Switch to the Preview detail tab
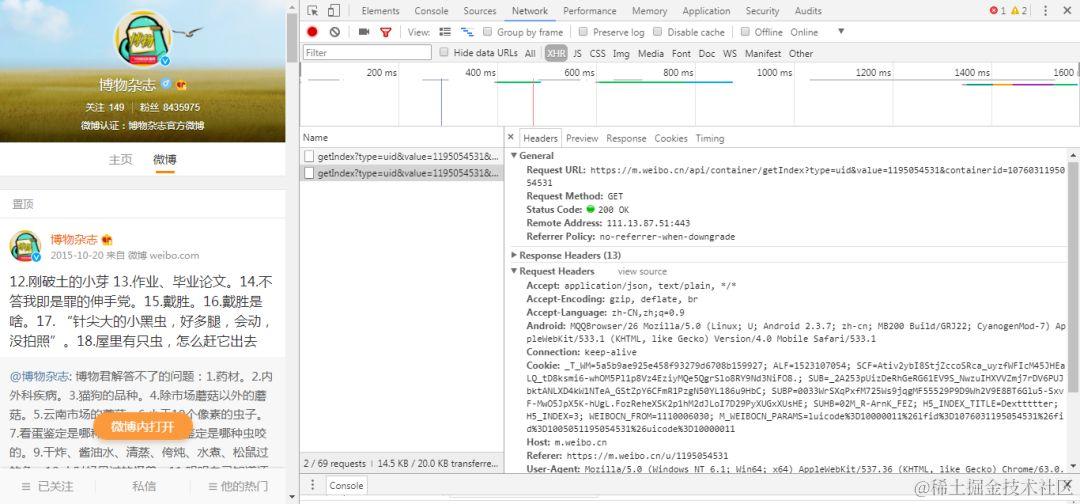 pyautogui.click(x=582, y=138)
